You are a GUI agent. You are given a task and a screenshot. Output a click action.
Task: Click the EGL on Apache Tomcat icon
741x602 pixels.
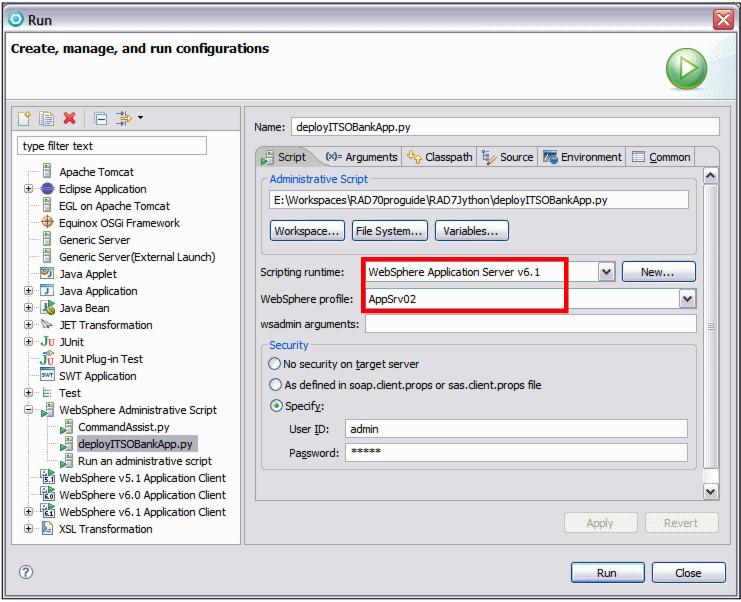pyautogui.click(x=47, y=205)
